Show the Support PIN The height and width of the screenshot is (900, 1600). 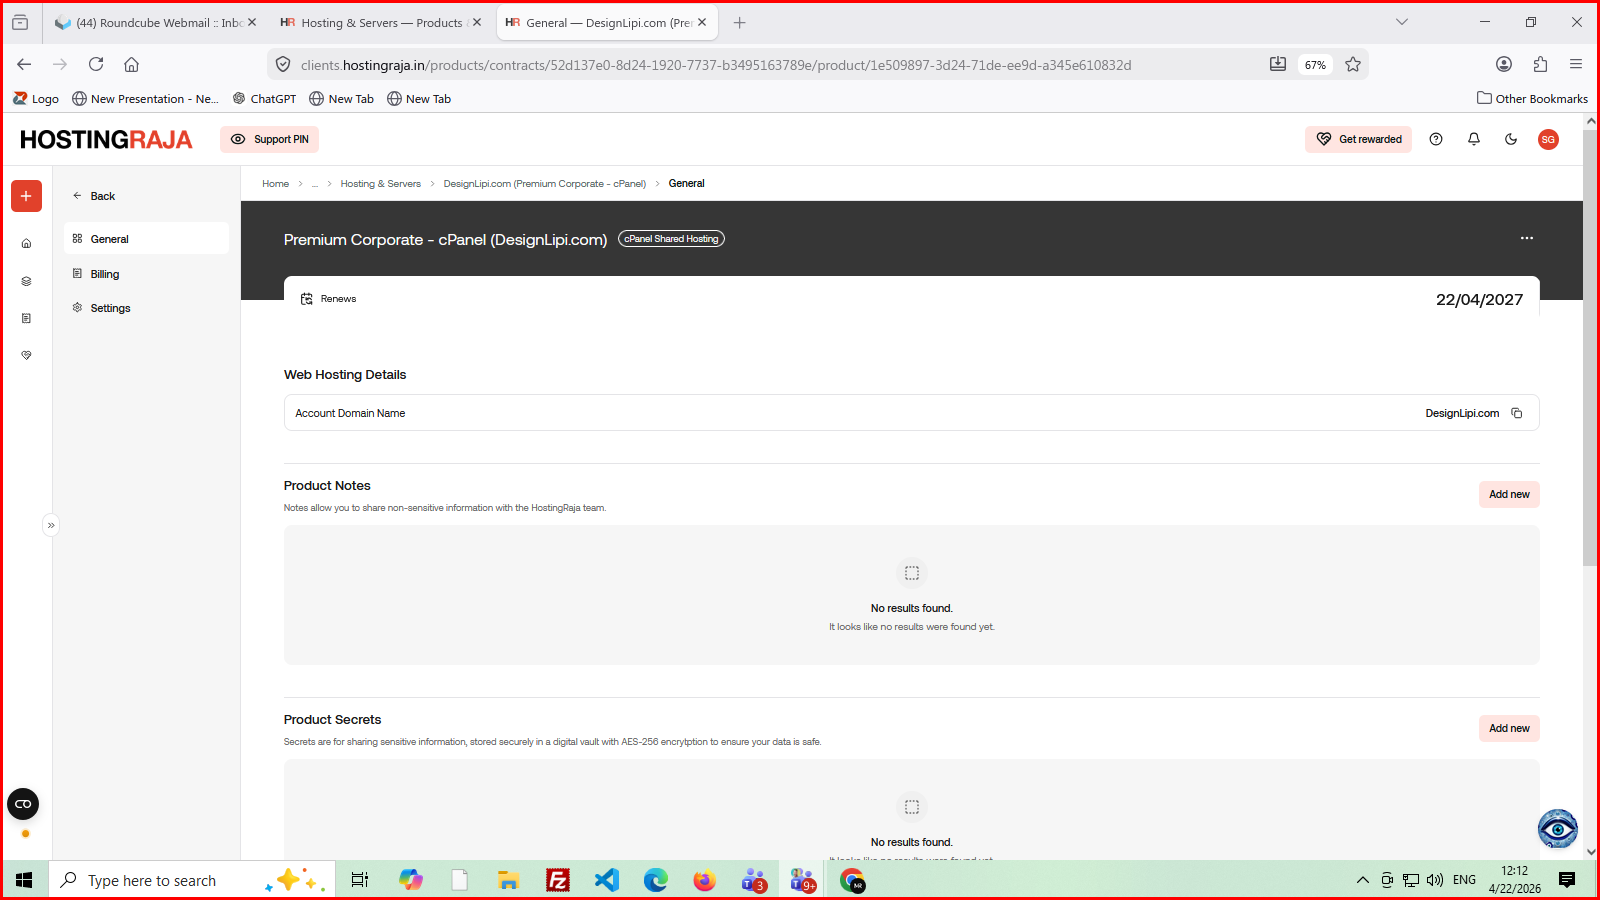(270, 139)
